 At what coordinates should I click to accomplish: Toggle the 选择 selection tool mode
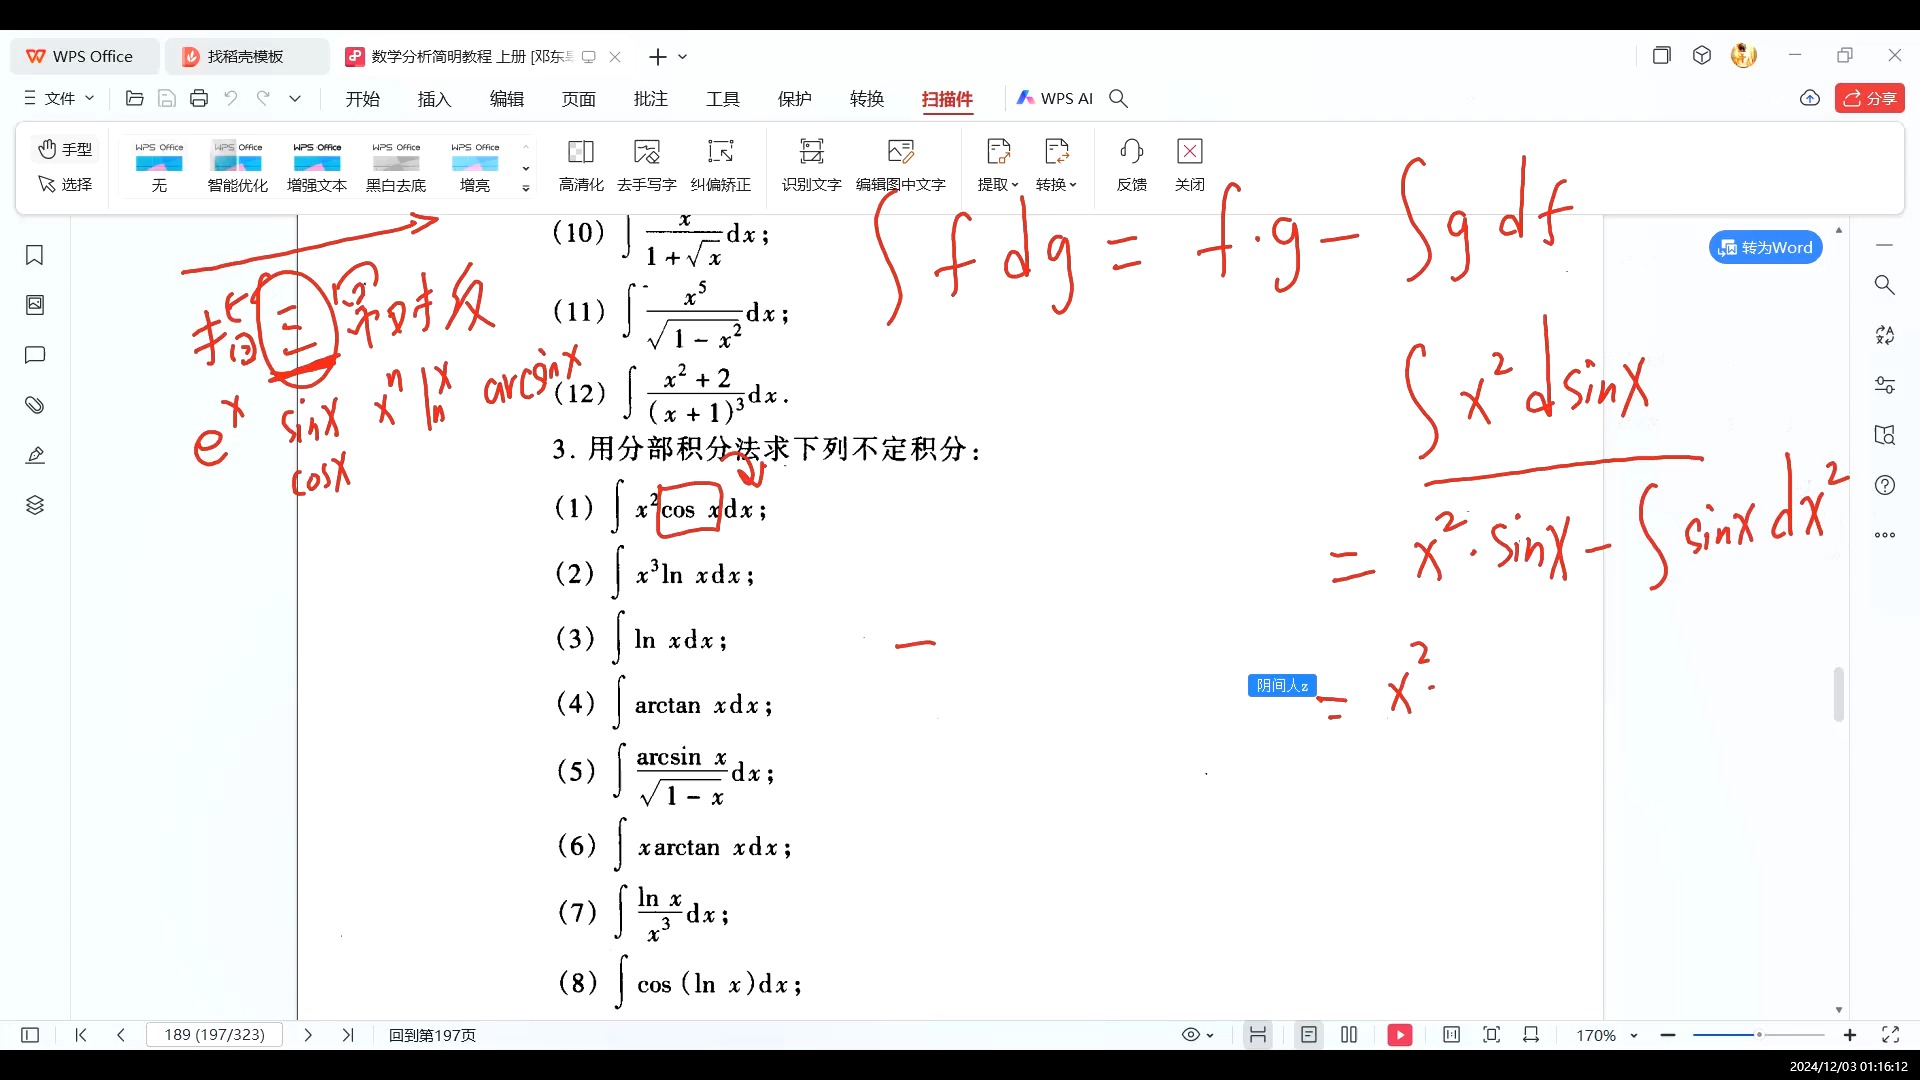point(66,184)
